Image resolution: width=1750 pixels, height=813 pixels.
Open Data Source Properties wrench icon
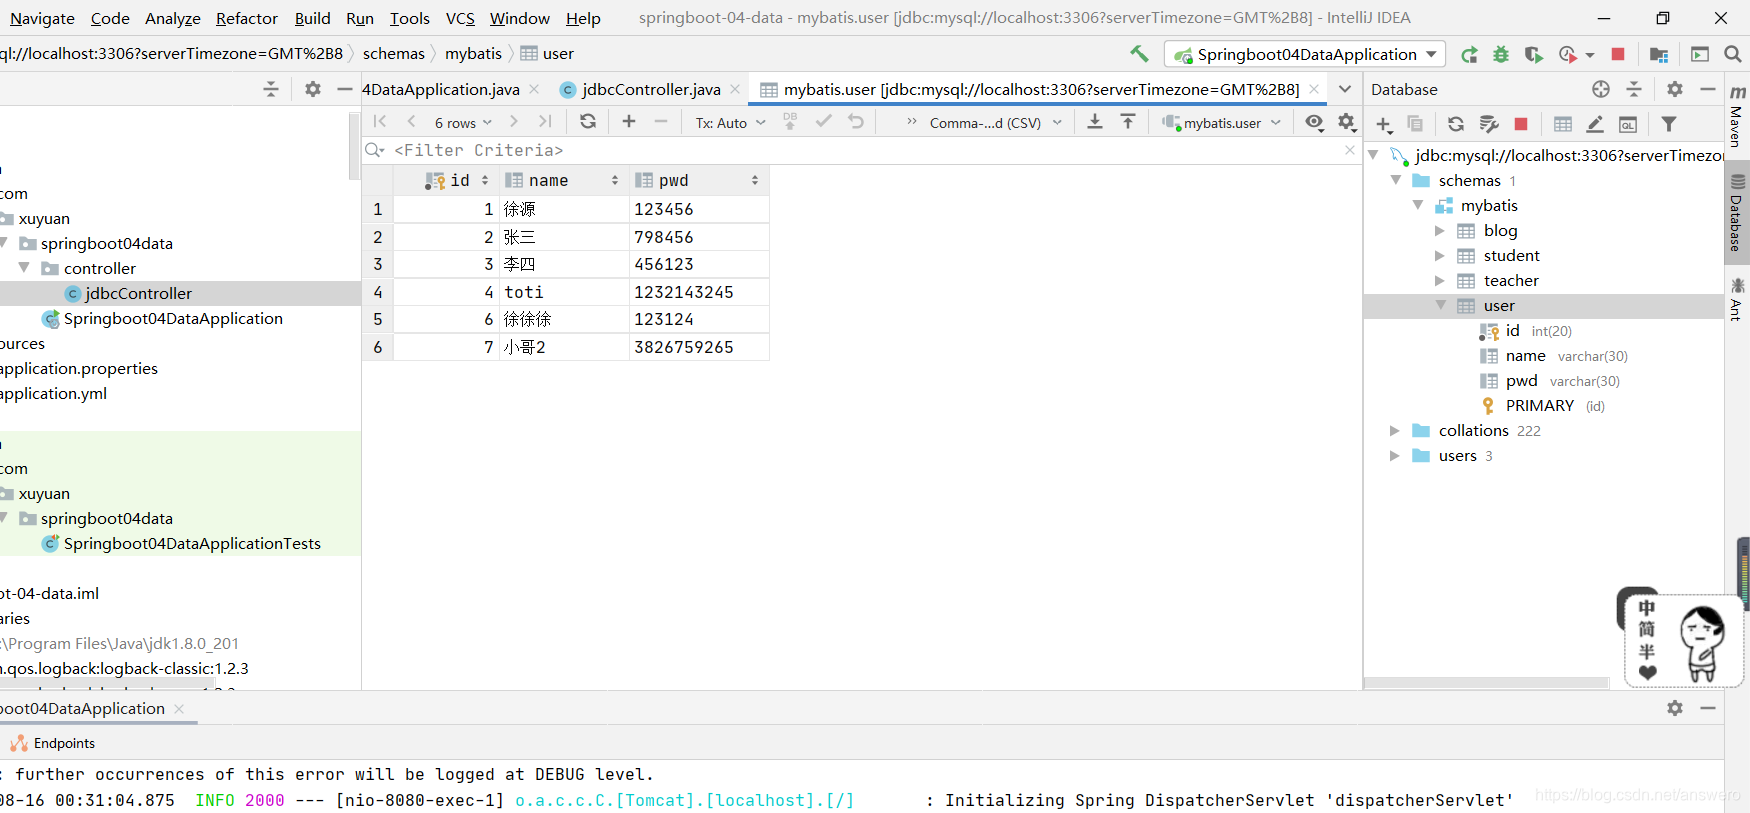click(1489, 124)
